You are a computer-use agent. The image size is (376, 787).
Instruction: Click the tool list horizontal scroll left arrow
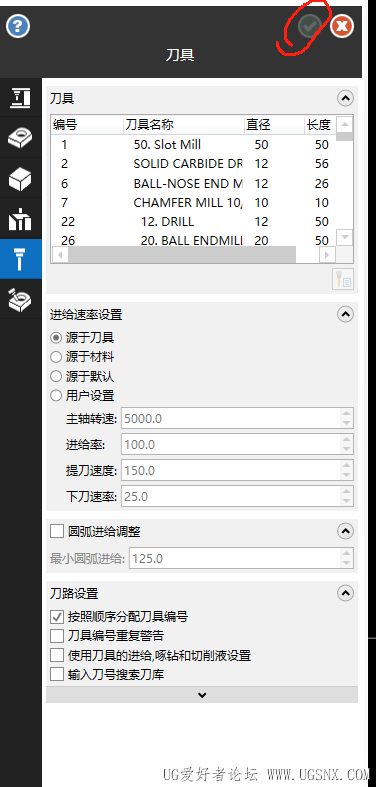[60, 255]
